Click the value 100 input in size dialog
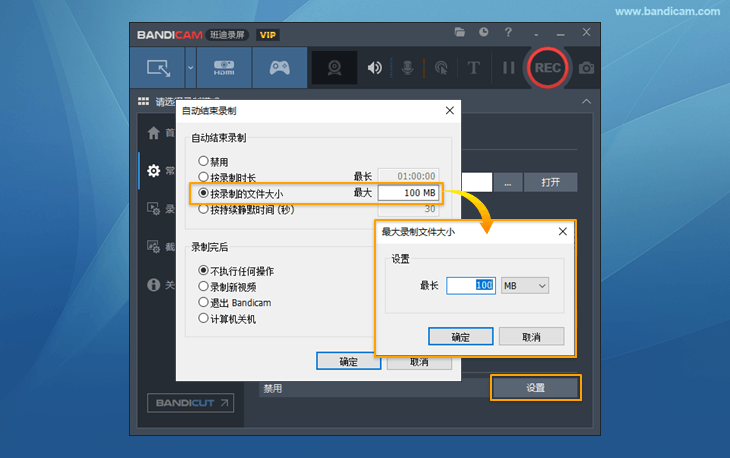 click(x=471, y=285)
